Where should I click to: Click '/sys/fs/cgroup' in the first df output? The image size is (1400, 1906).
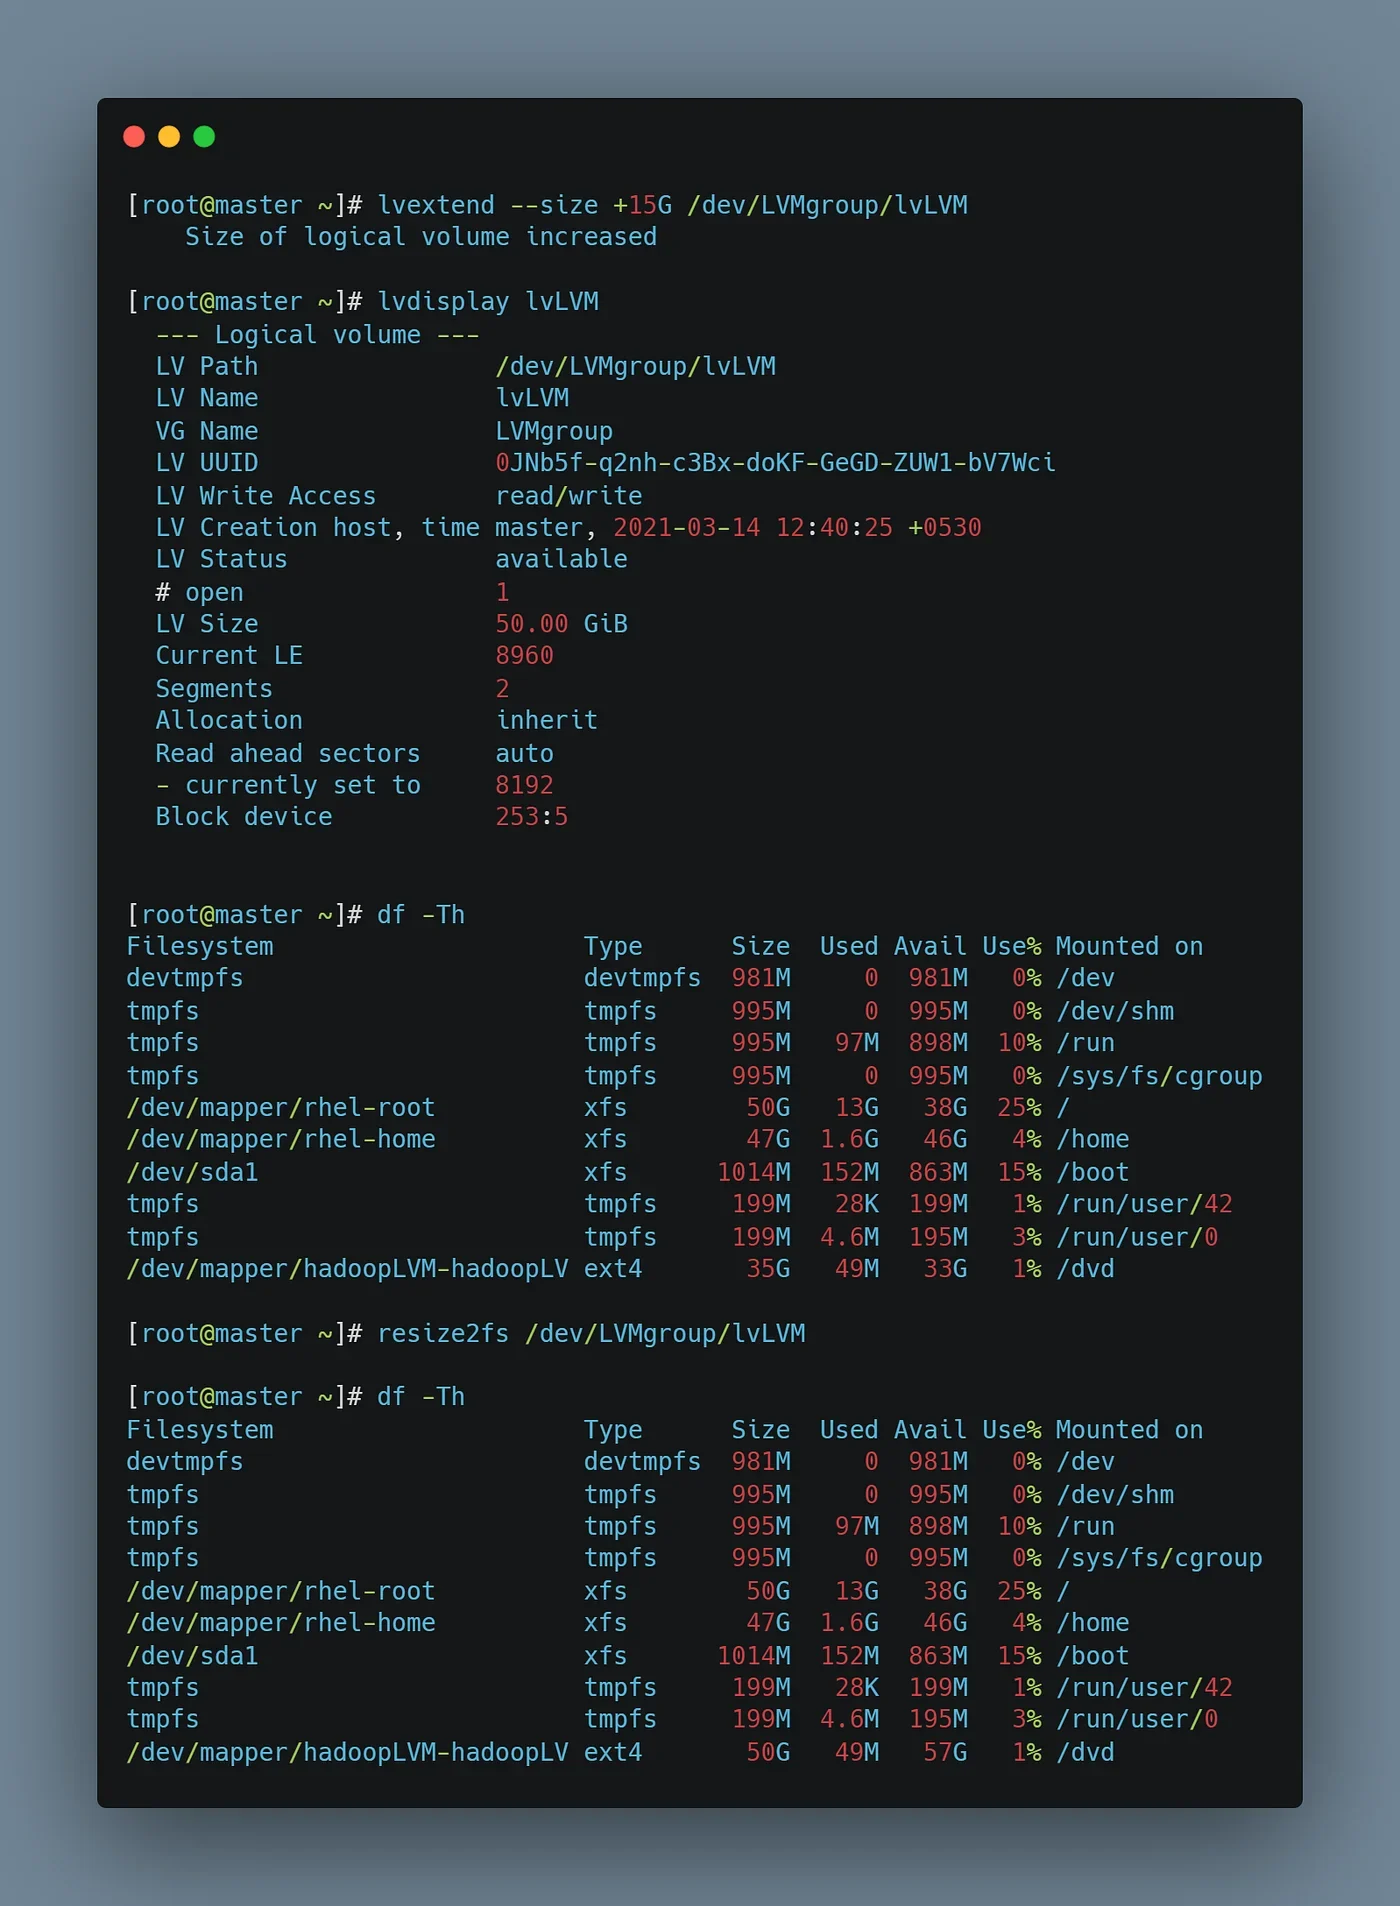pyautogui.click(x=1159, y=1076)
